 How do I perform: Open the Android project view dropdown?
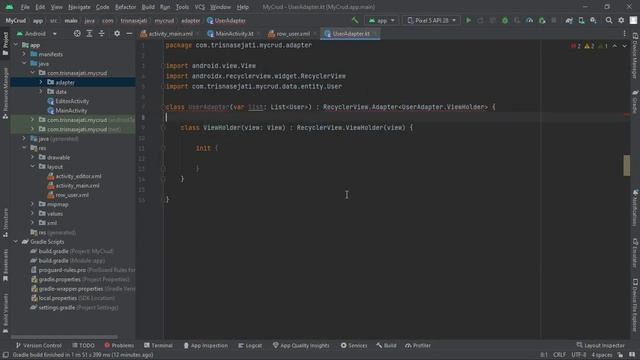pos(37,34)
